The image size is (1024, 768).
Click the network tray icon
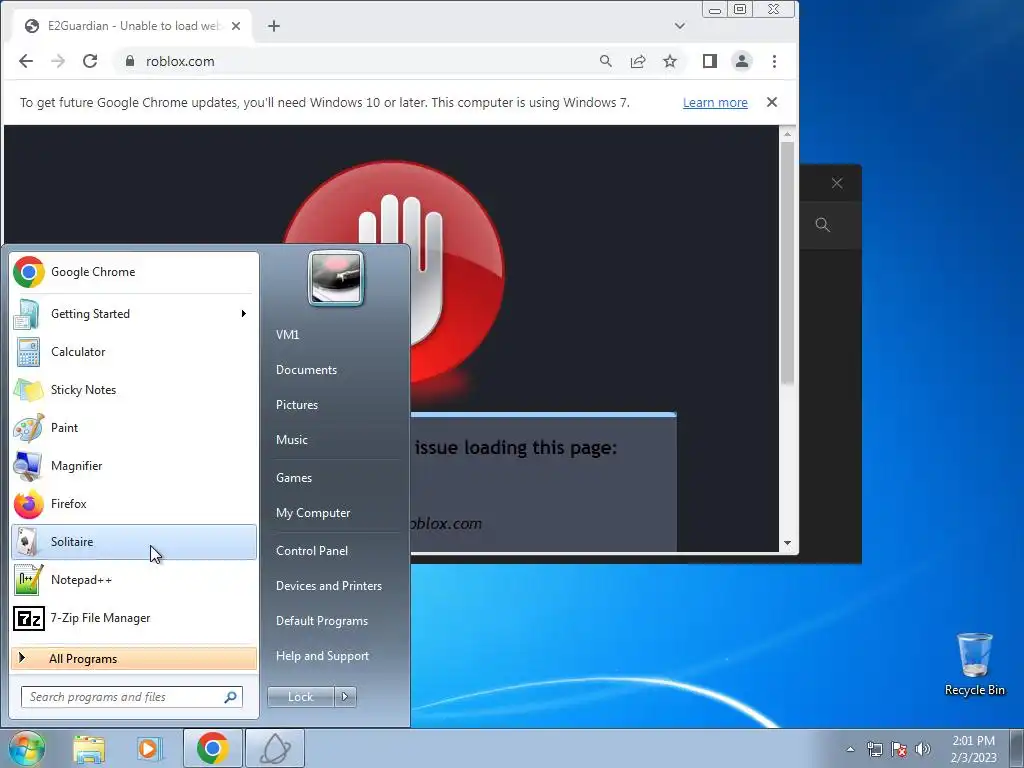[874, 749]
